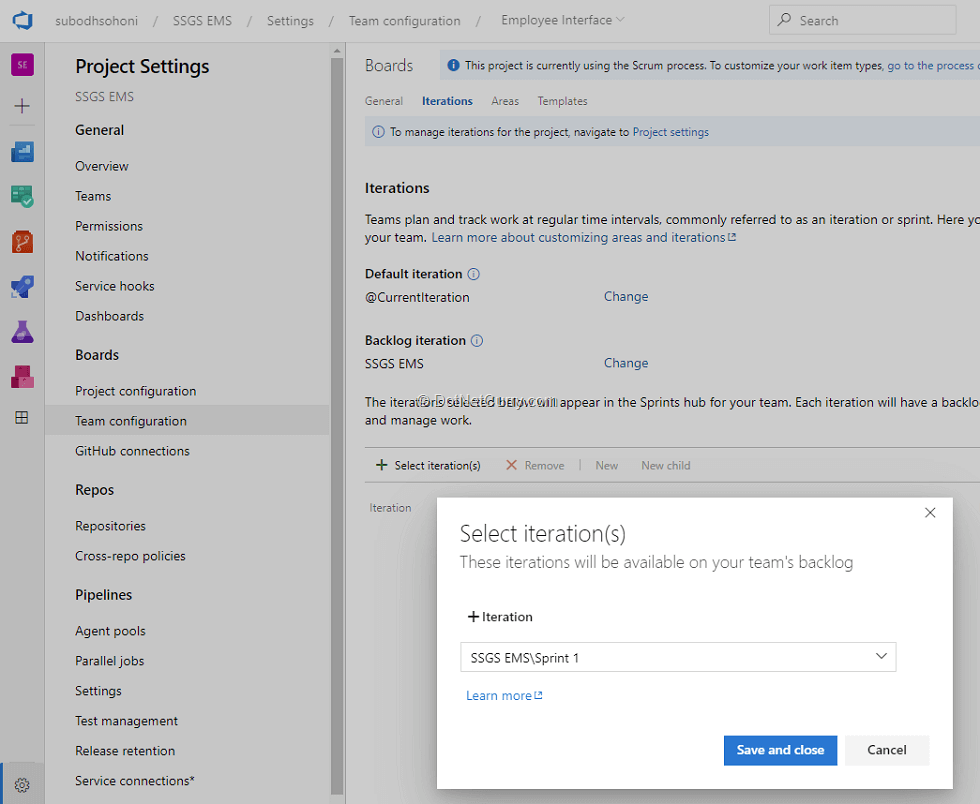Cancel the Select iteration(s) dialog
The width and height of the screenshot is (980, 804).
pos(887,750)
